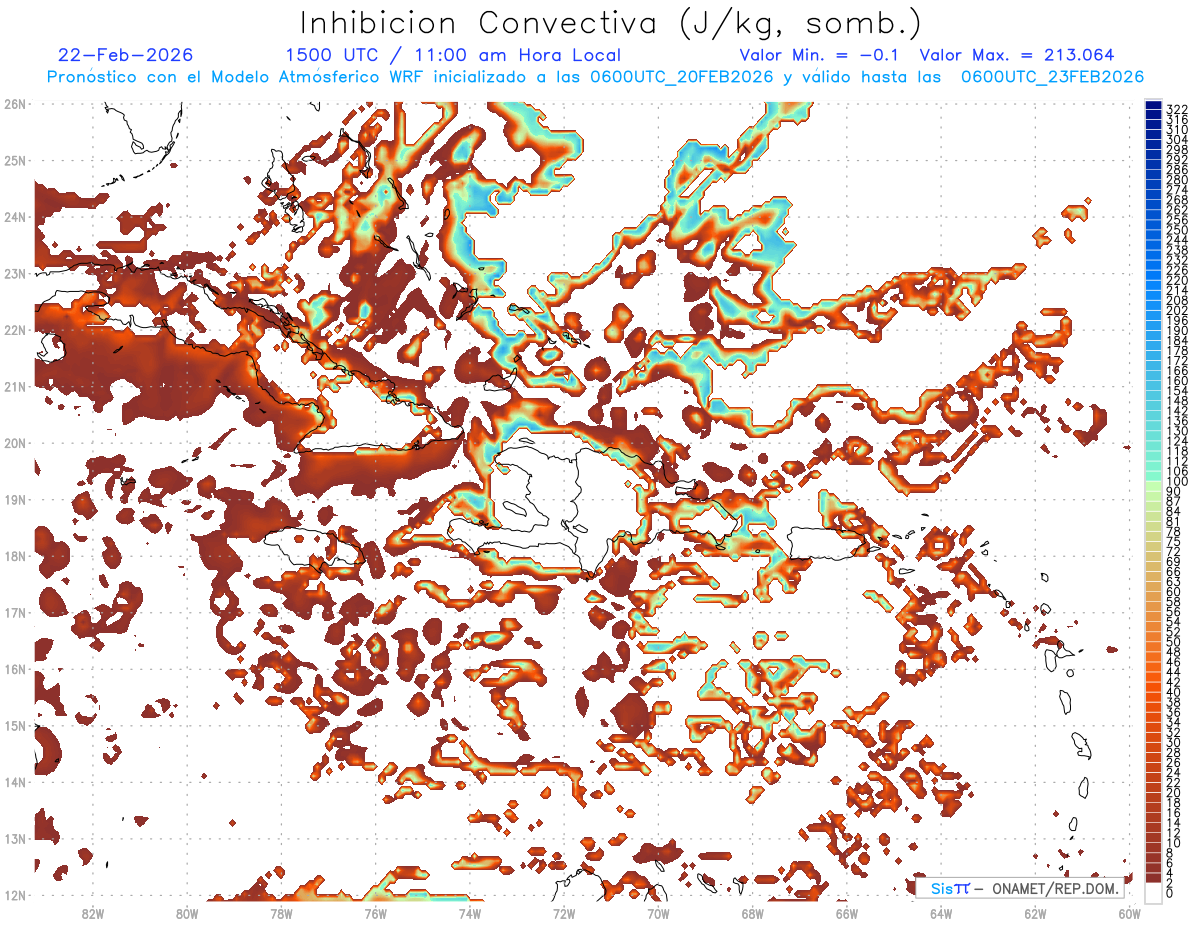
Task: Click the 23N latitude label
Action: click(x=14, y=273)
